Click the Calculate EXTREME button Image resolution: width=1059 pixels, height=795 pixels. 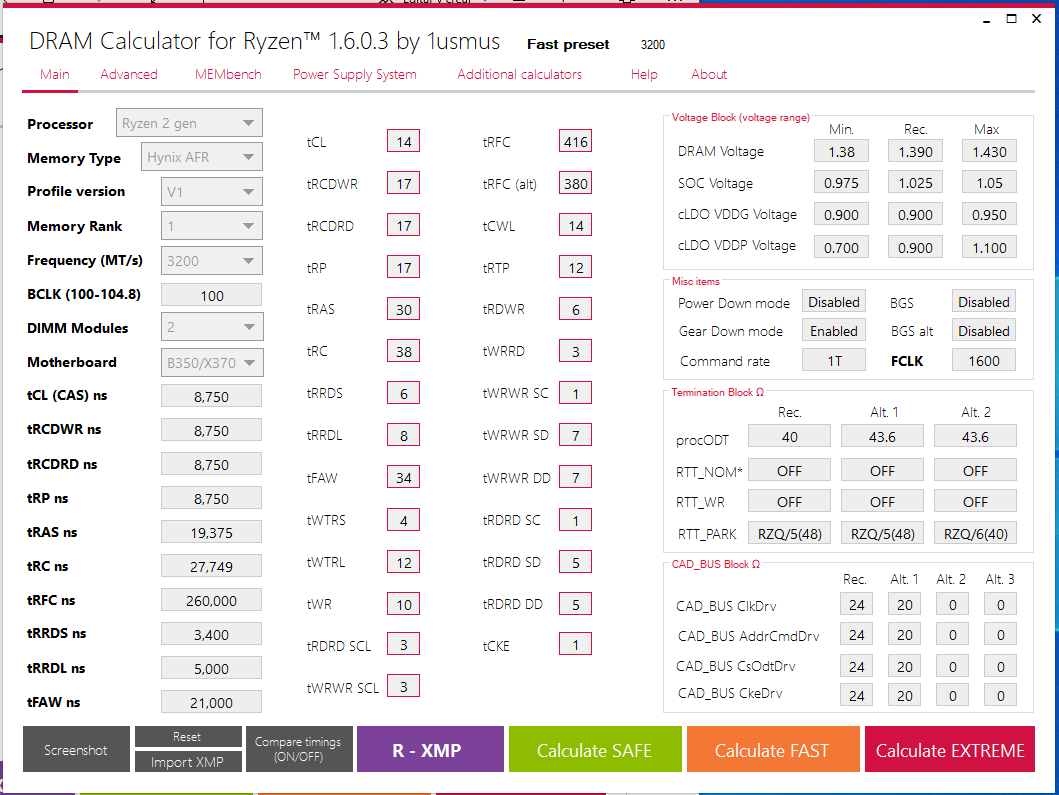(x=949, y=750)
